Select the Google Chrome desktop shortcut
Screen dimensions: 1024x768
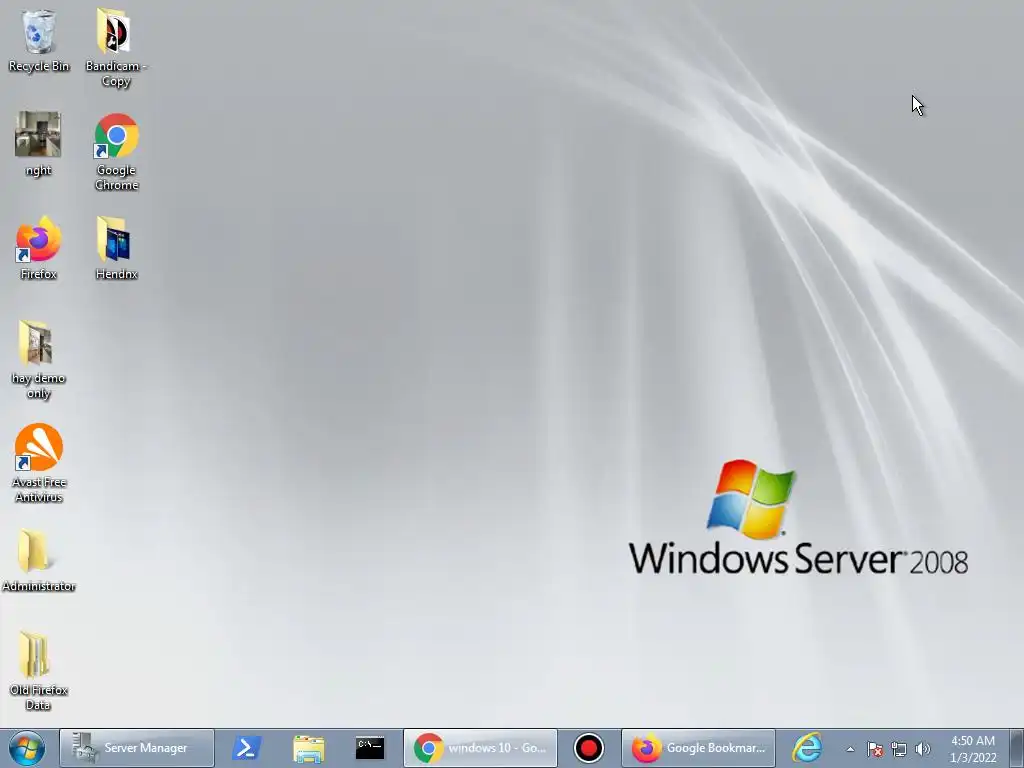click(116, 152)
